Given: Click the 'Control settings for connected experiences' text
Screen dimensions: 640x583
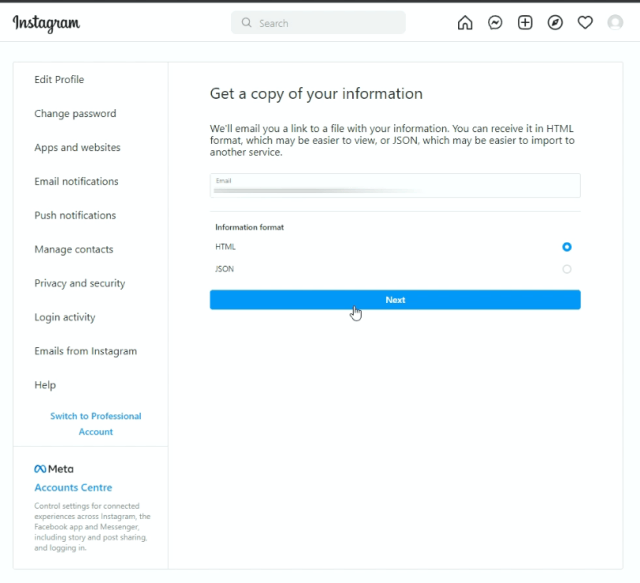Looking at the screenshot, I should [92, 527].
